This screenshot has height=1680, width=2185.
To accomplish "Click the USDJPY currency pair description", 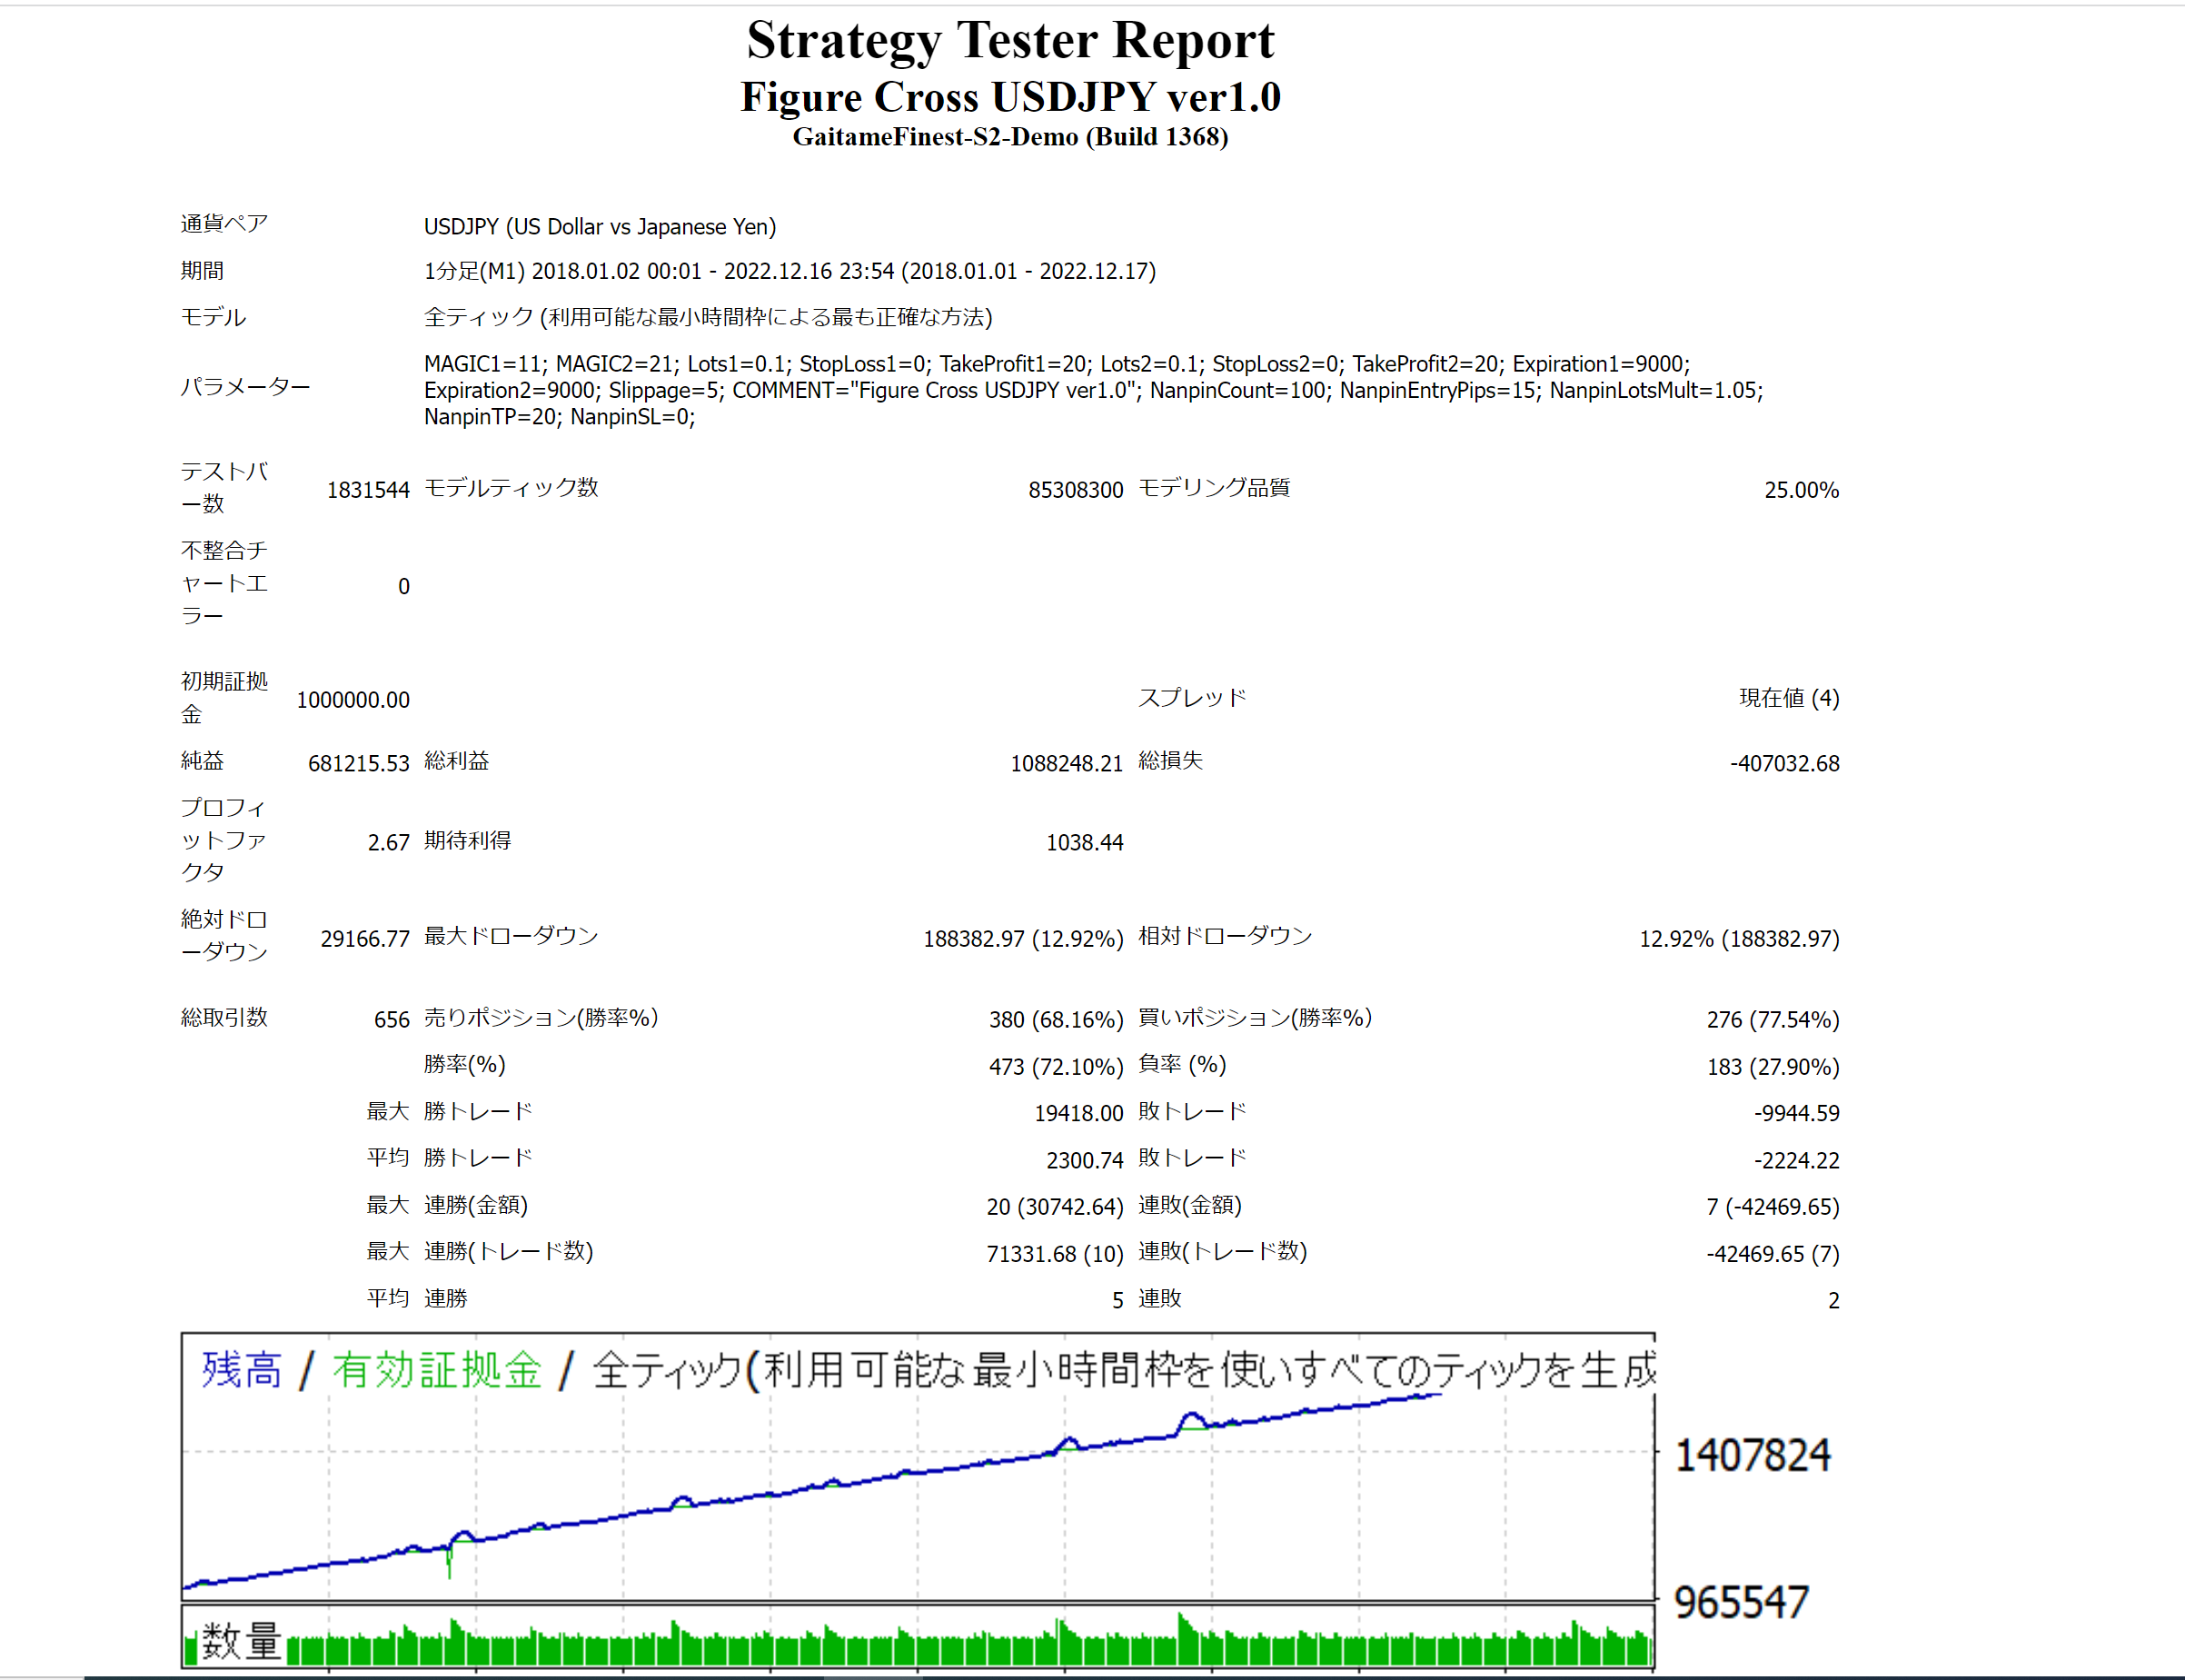I will [x=600, y=227].
